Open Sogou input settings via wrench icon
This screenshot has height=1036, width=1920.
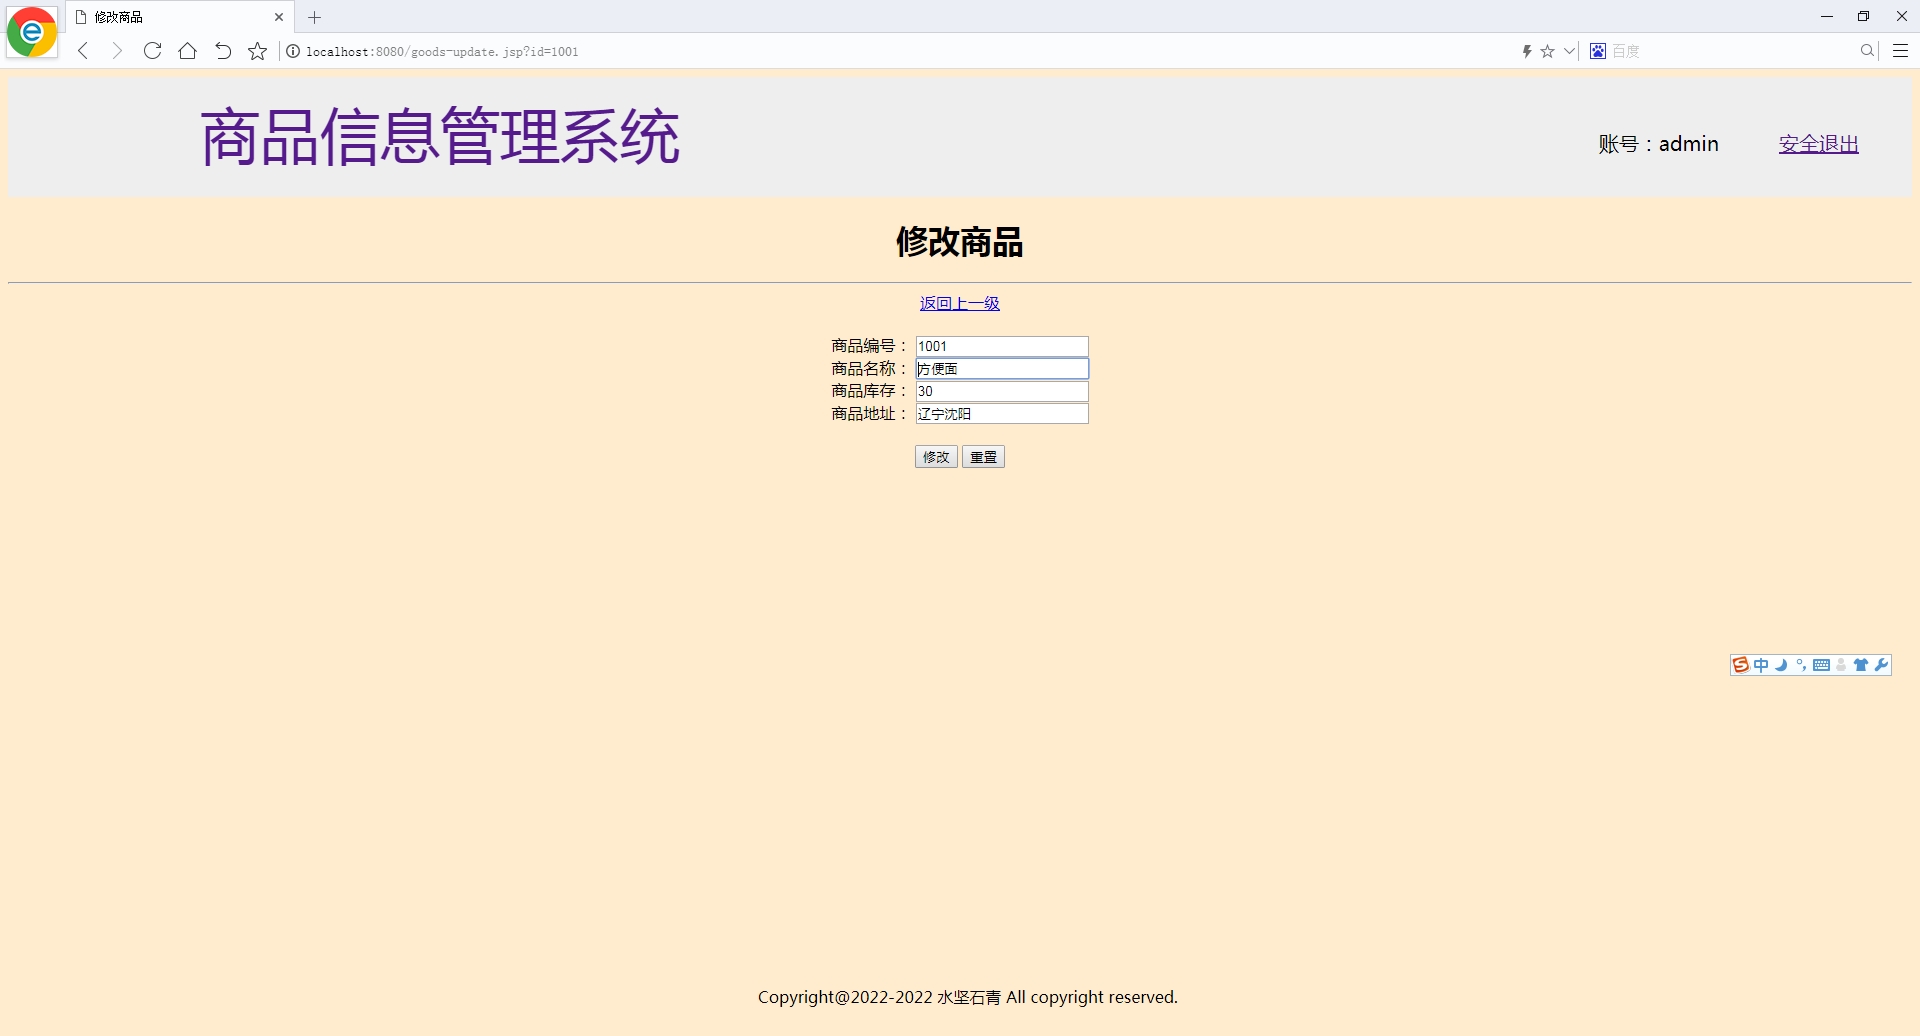1882,664
